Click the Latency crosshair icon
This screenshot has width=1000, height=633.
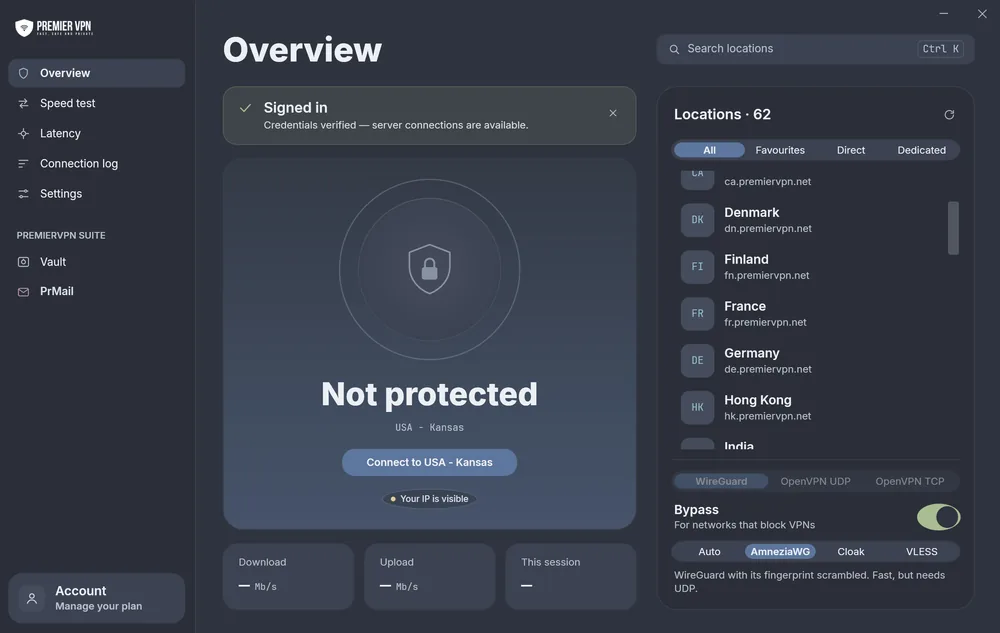24,133
